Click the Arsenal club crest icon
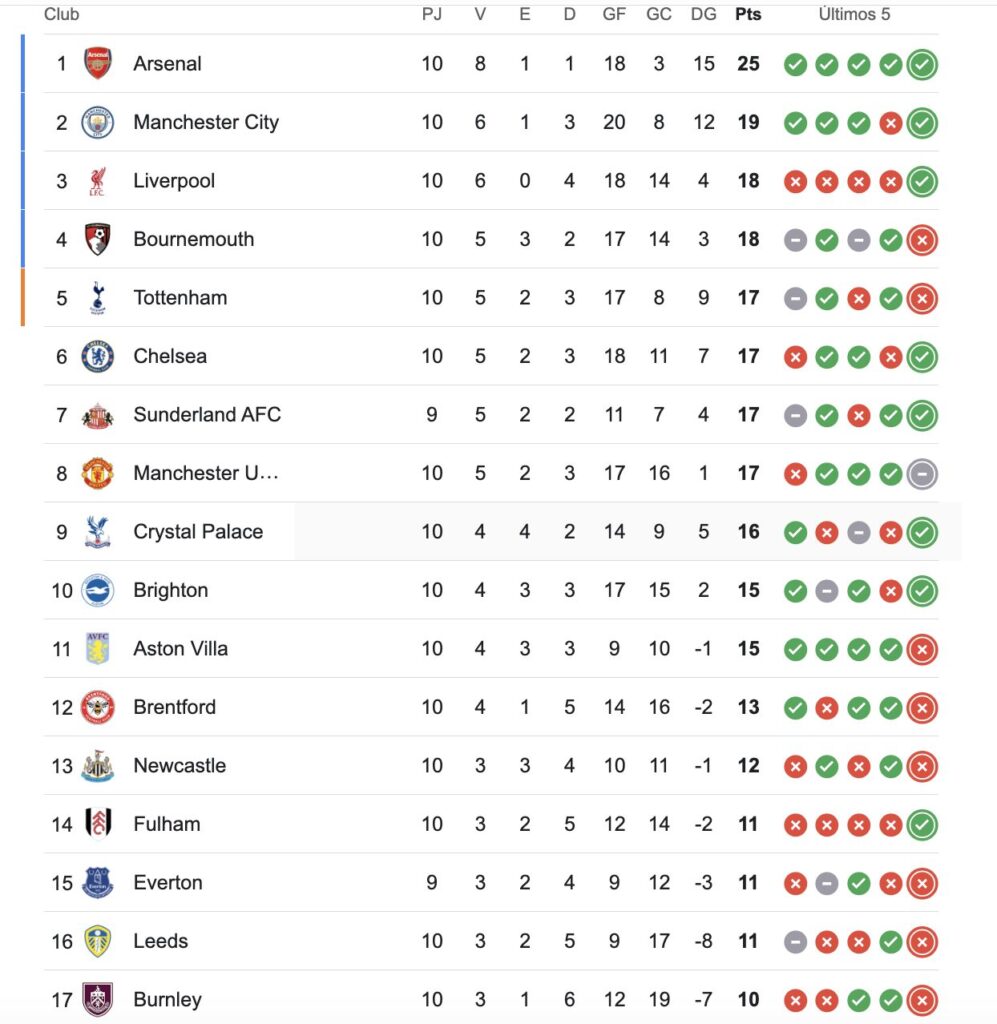Image resolution: width=997 pixels, height=1024 pixels. [98, 64]
